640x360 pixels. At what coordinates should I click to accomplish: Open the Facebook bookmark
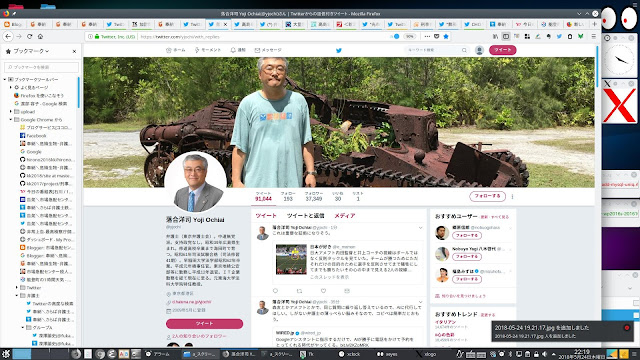(33, 136)
